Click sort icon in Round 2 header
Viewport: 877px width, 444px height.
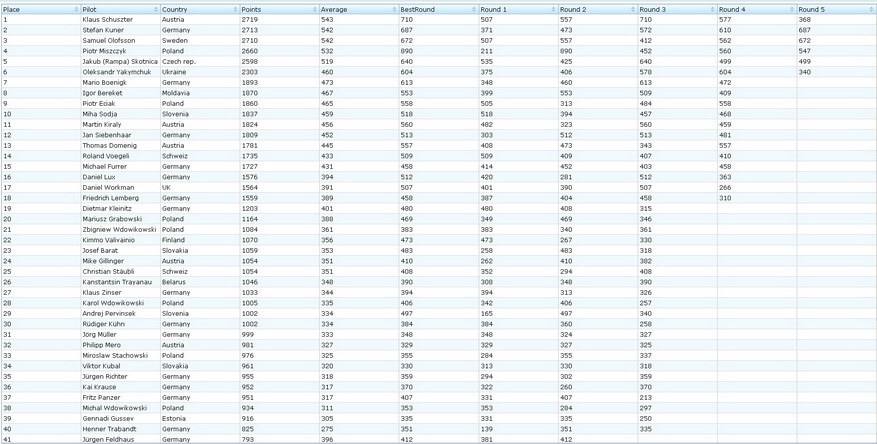tap(632, 9)
